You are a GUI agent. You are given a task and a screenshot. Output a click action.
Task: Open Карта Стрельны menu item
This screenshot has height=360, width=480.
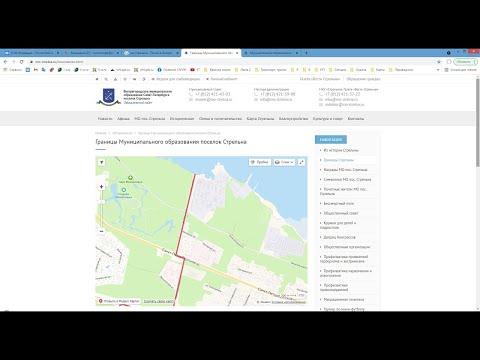click(x=260, y=119)
